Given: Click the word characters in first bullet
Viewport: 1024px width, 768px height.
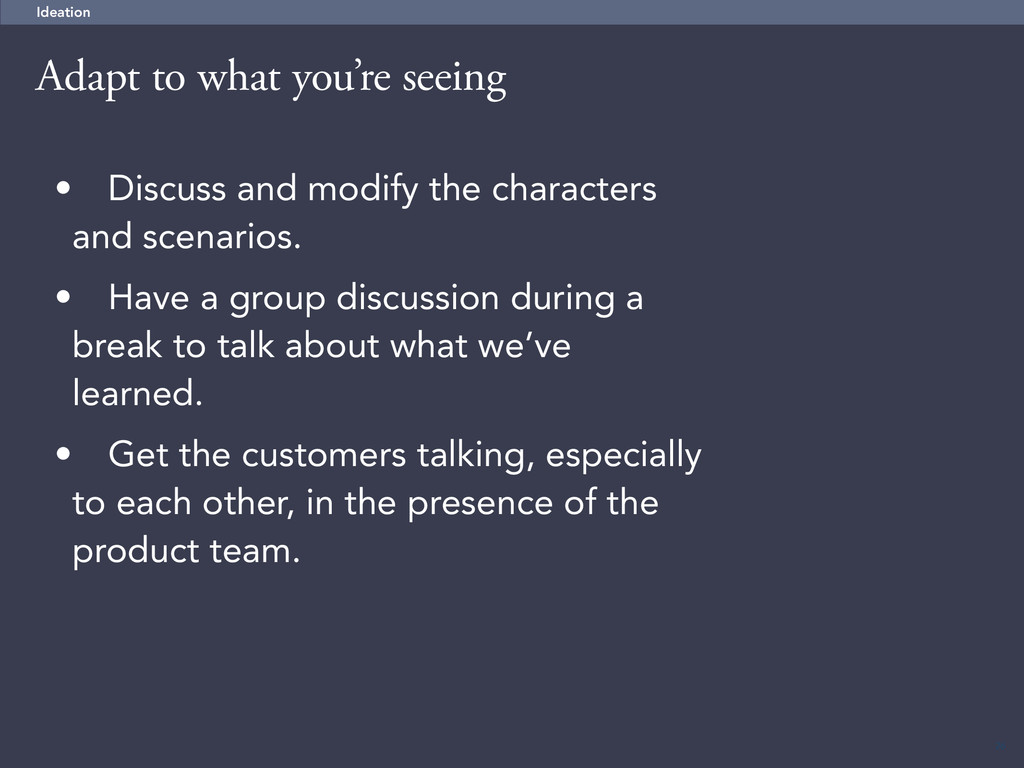Looking at the screenshot, I should pyautogui.click(x=574, y=189).
